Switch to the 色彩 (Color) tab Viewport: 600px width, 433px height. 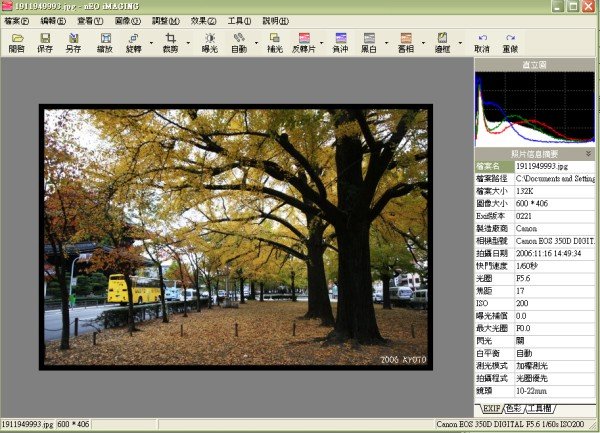pyautogui.click(x=514, y=409)
